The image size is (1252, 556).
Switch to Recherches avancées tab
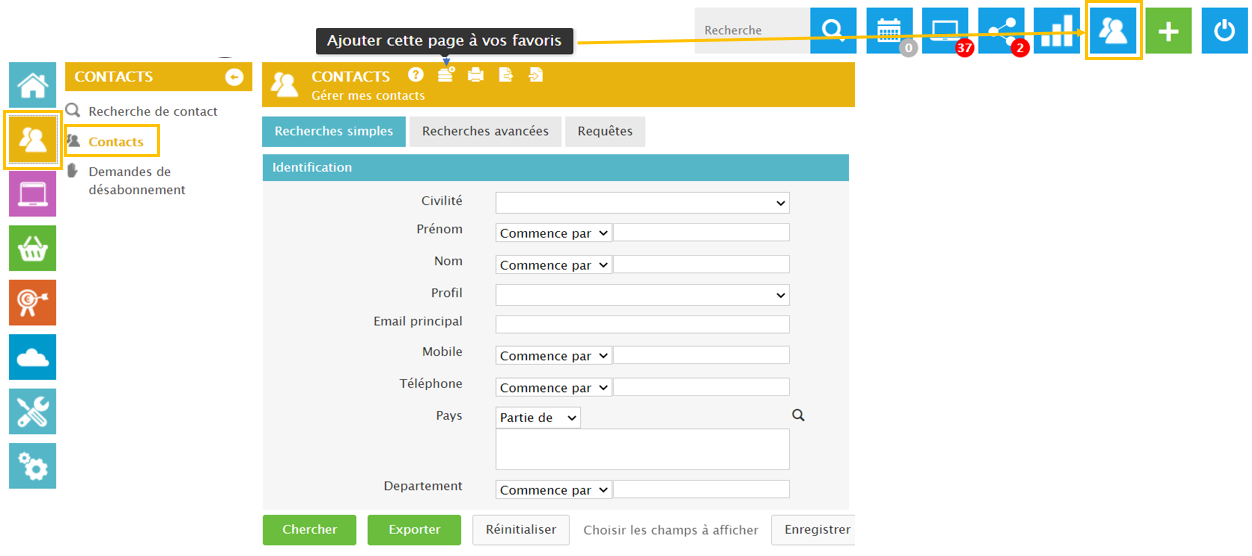coord(485,132)
